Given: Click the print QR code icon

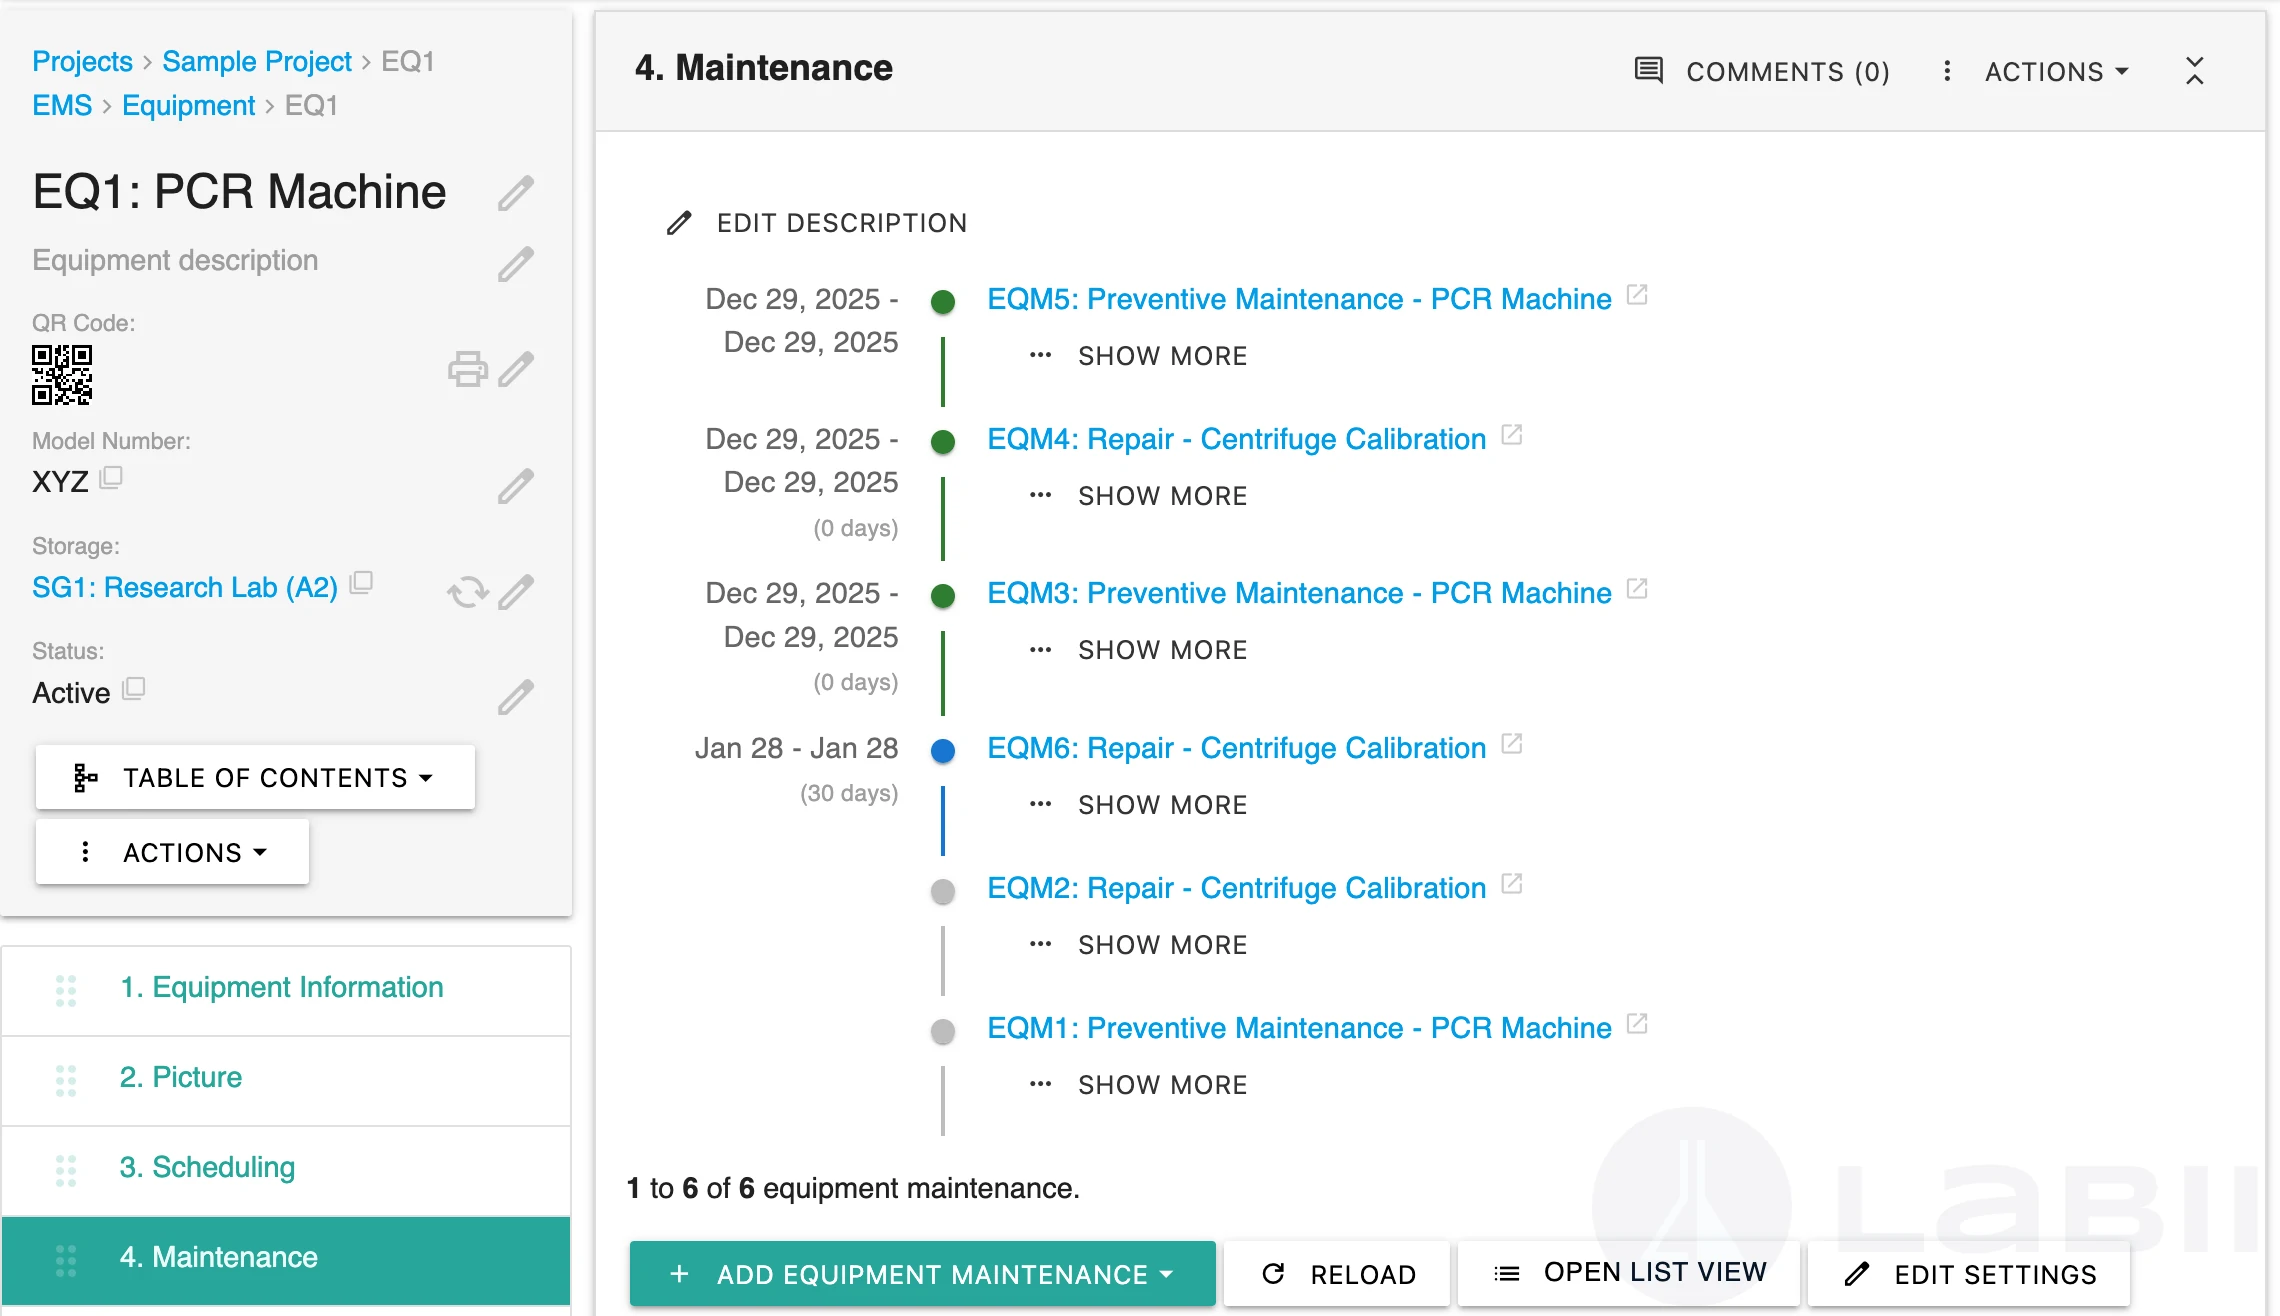Looking at the screenshot, I should pyautogui.click(x=467, y=369).
